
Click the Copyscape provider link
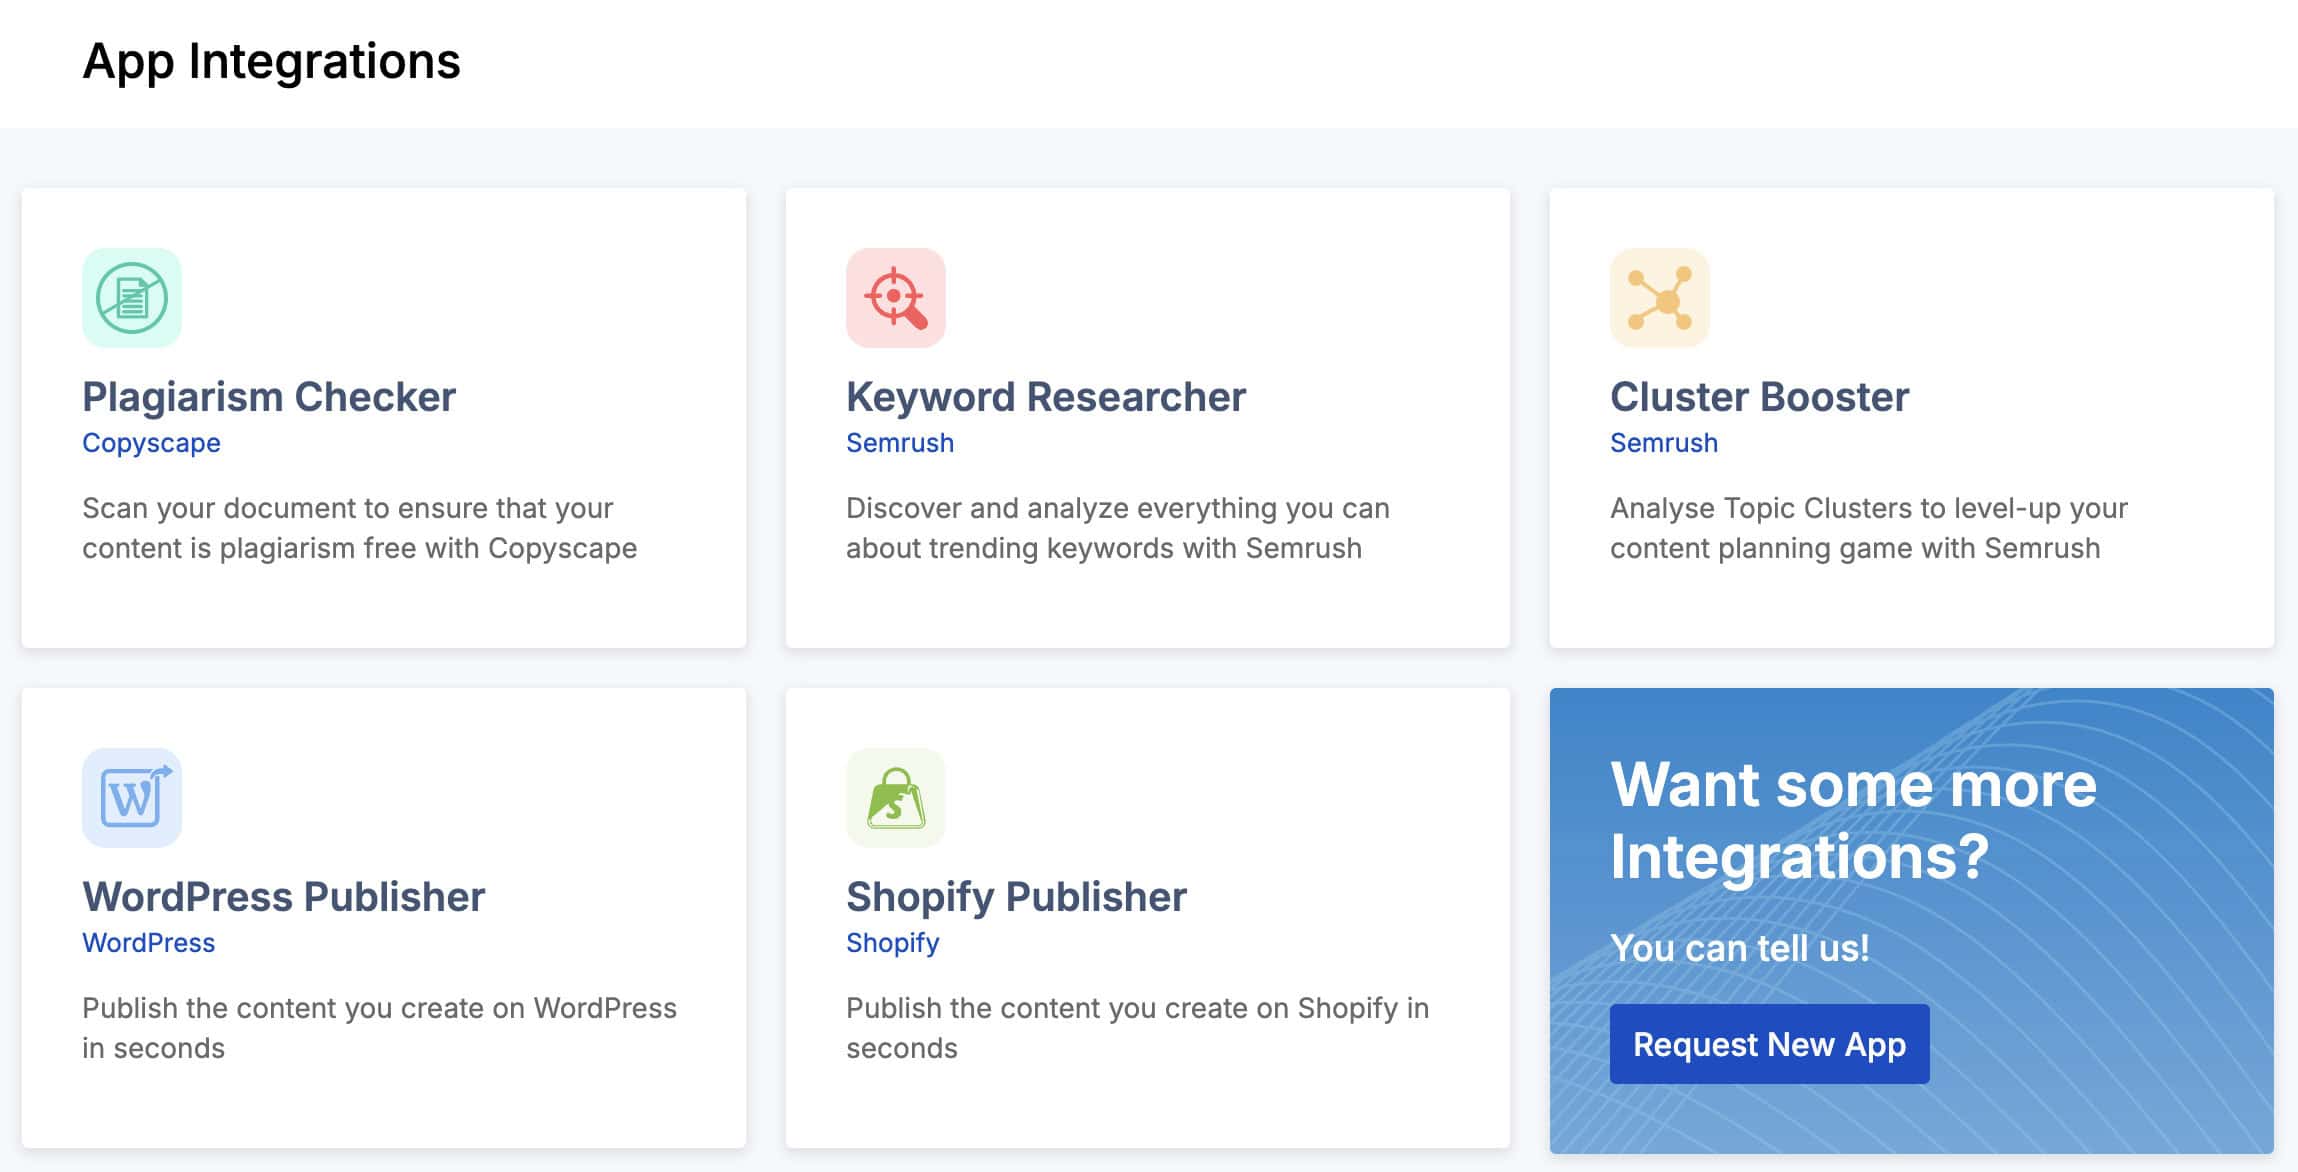[x=151, y=443]
